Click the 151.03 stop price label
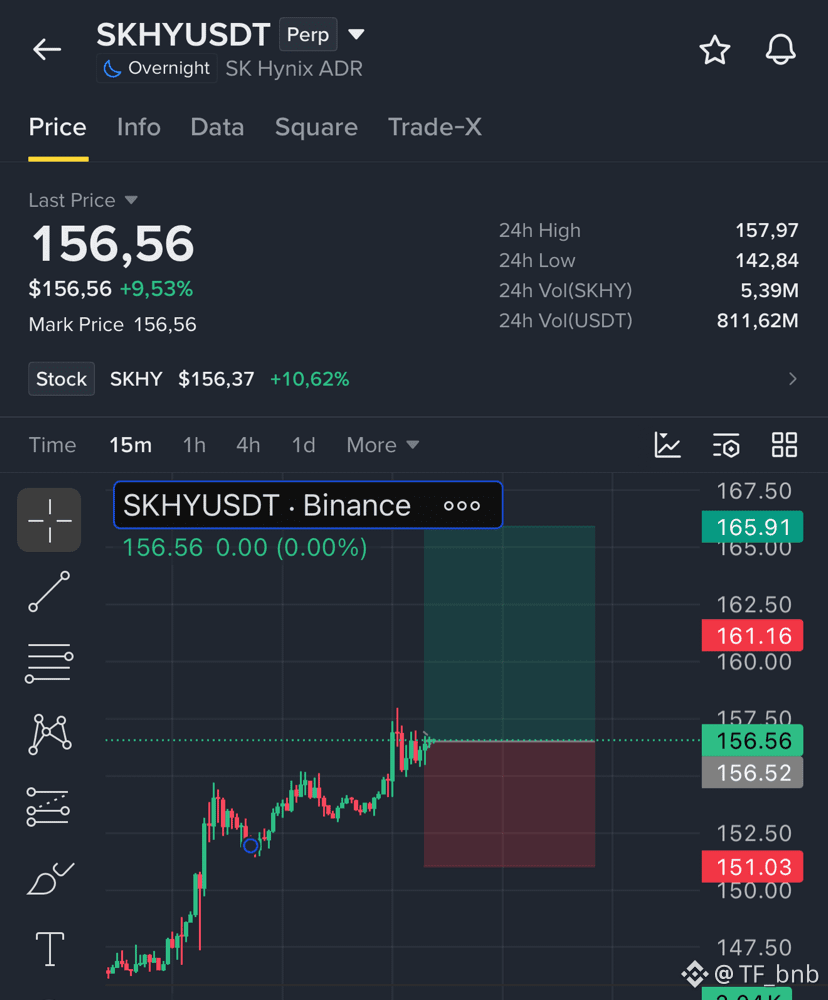The height and width of the screenshot is (1000, 828). click(x=752, y=867)
